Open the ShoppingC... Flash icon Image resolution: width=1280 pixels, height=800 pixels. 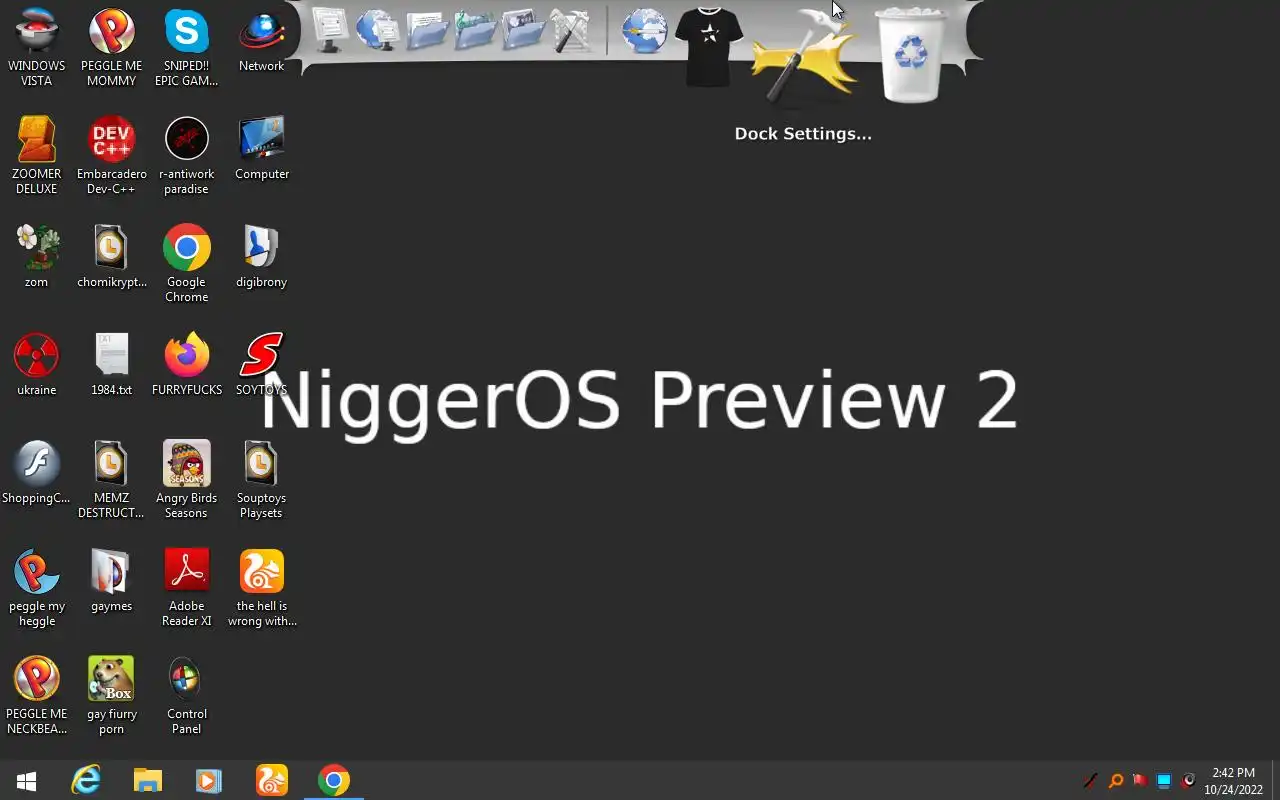[x=36, y=473]
